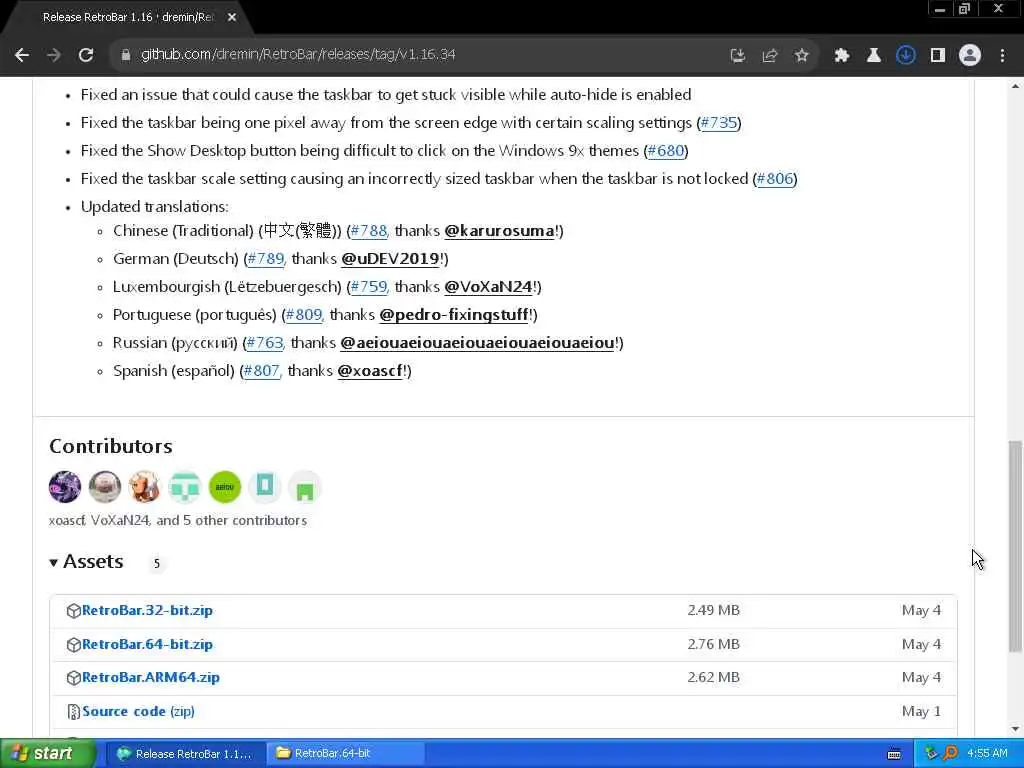Click the scrollbar down arrow
Image resolution: width=1024 pixels, height=768 pixels.
pos(1015,729)
